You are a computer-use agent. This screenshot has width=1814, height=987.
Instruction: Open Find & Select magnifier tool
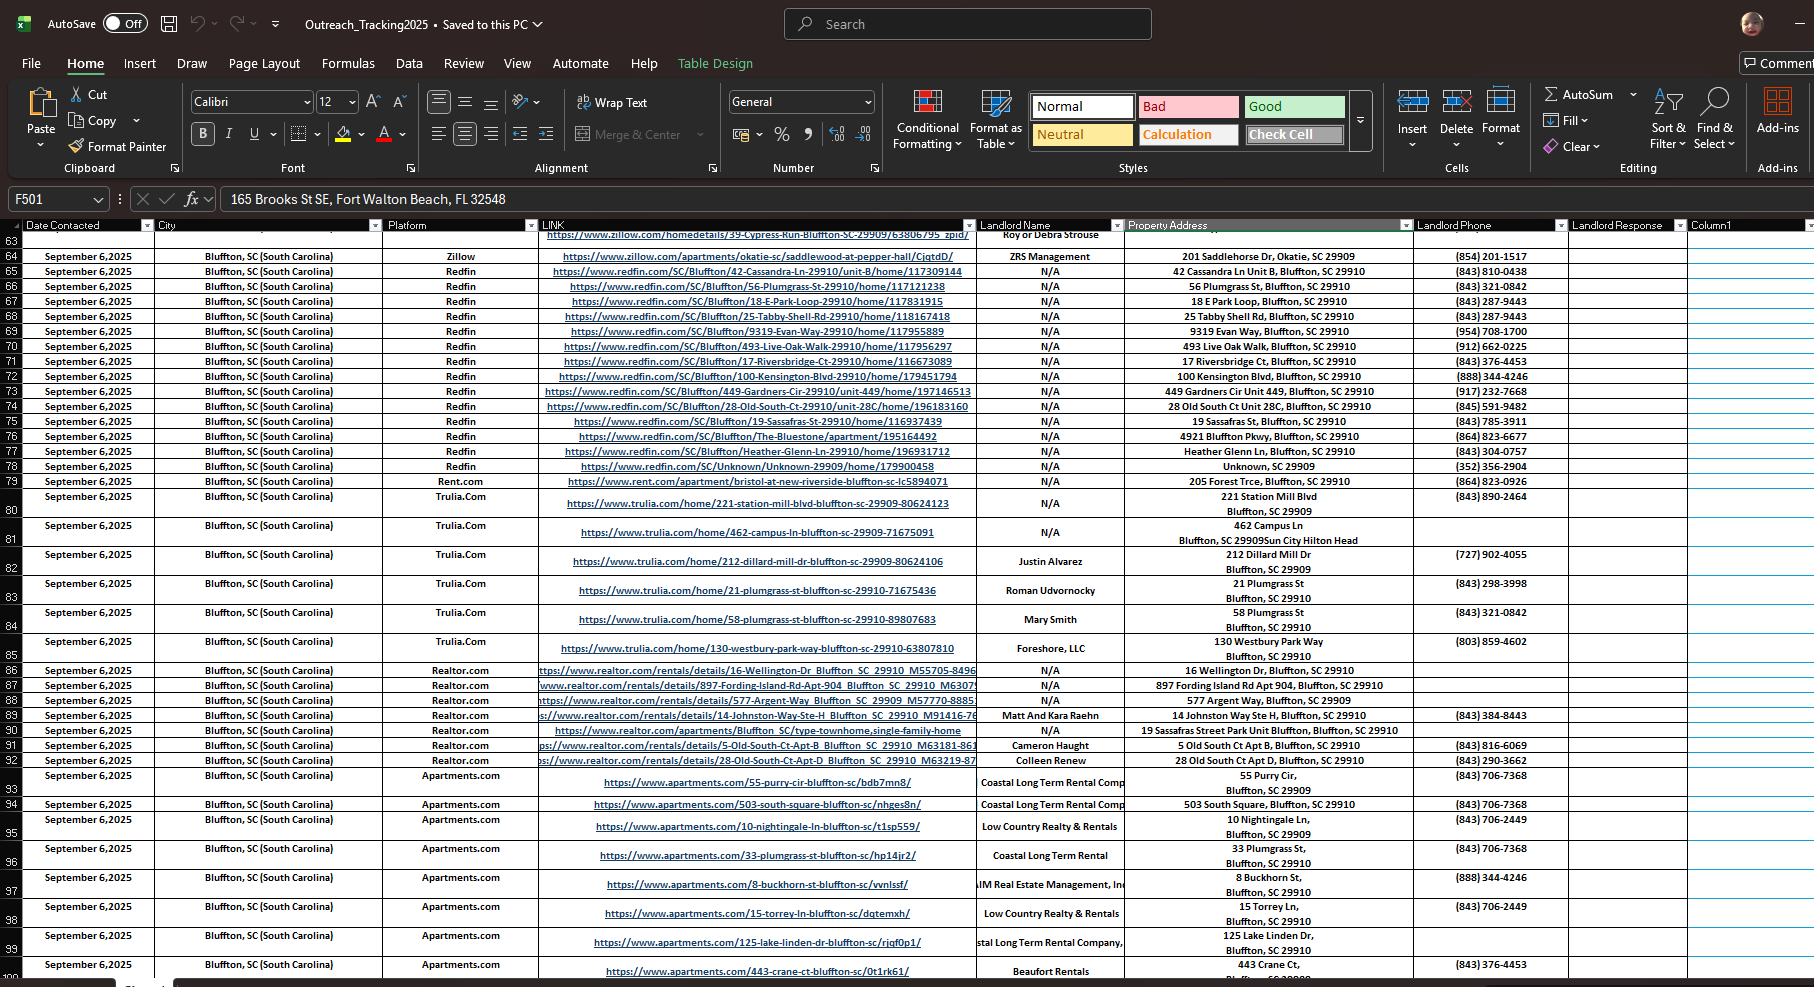1715,101
